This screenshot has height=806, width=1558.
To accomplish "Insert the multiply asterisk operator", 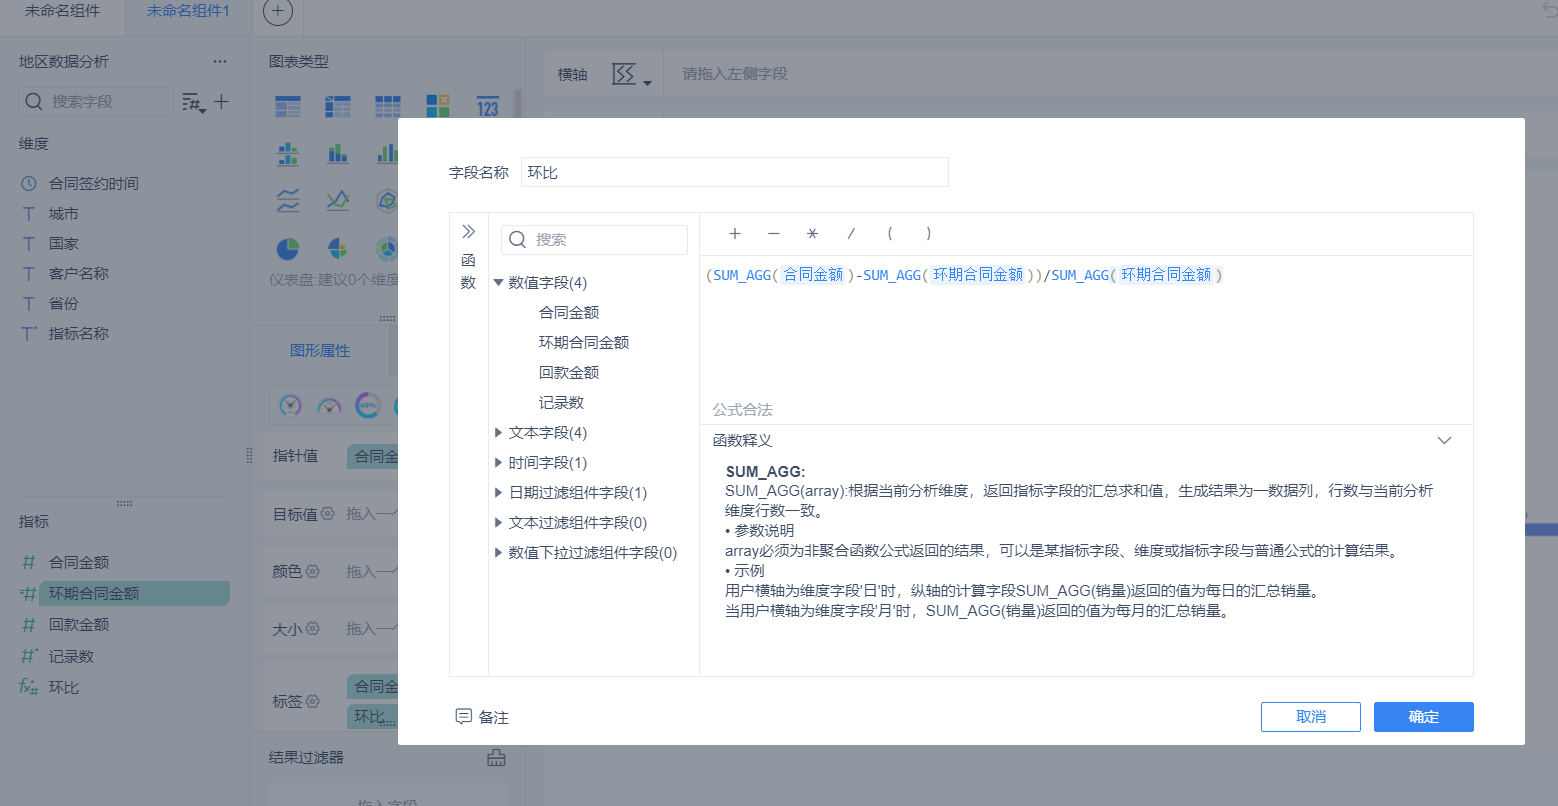I will click(x=812, y=234).
